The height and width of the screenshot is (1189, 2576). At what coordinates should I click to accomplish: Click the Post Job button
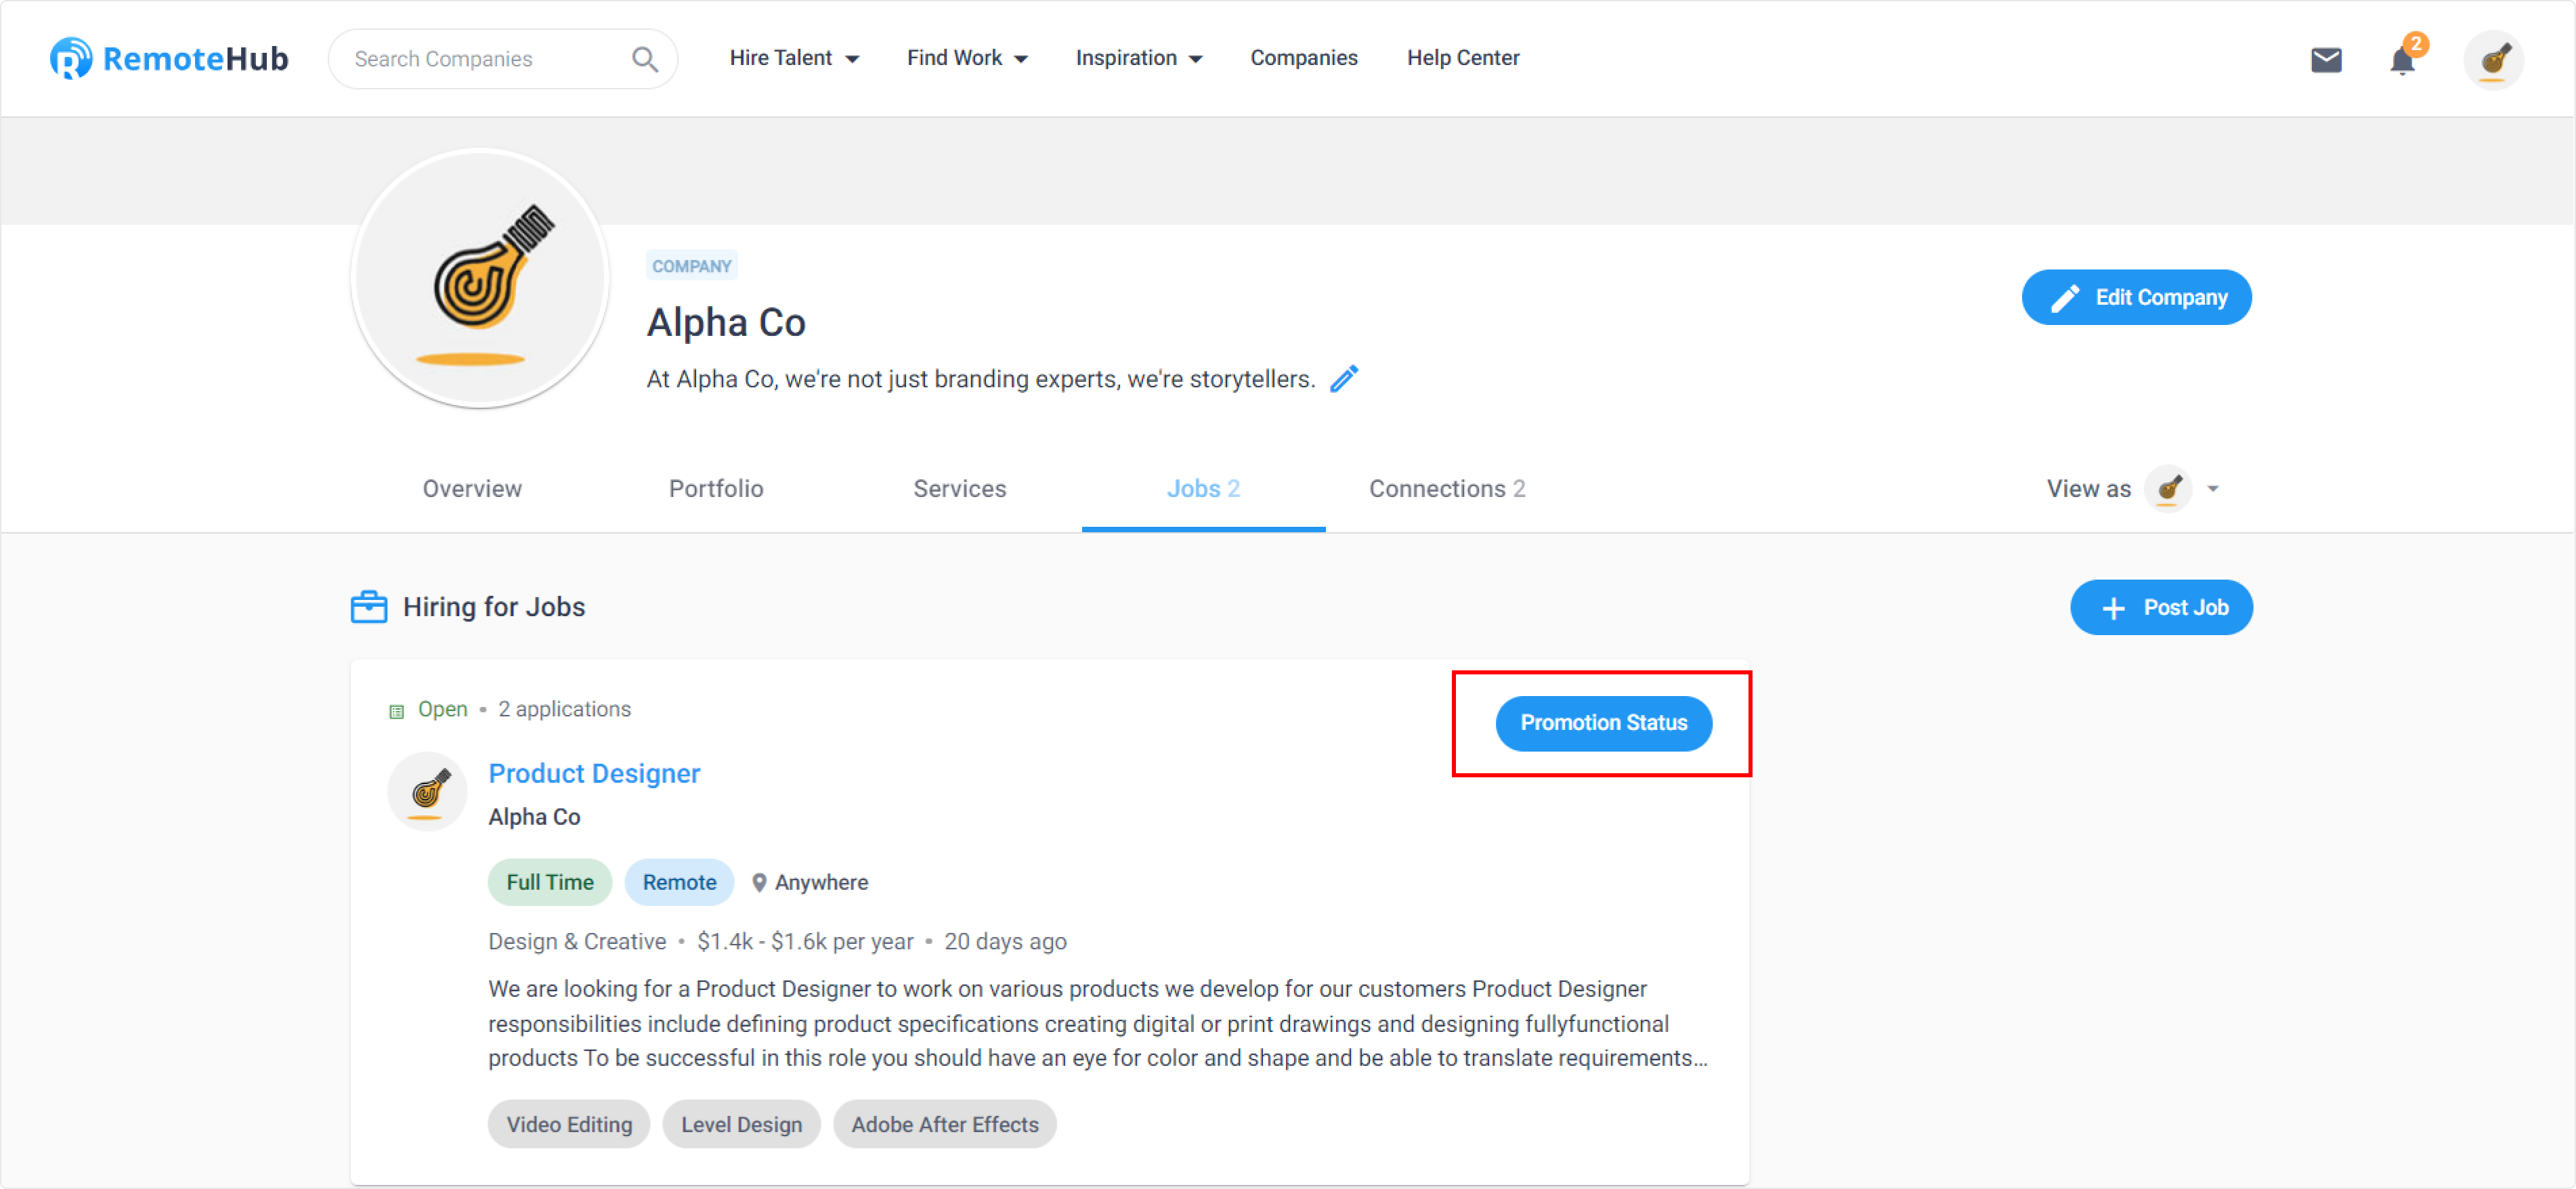[2161, 607]
